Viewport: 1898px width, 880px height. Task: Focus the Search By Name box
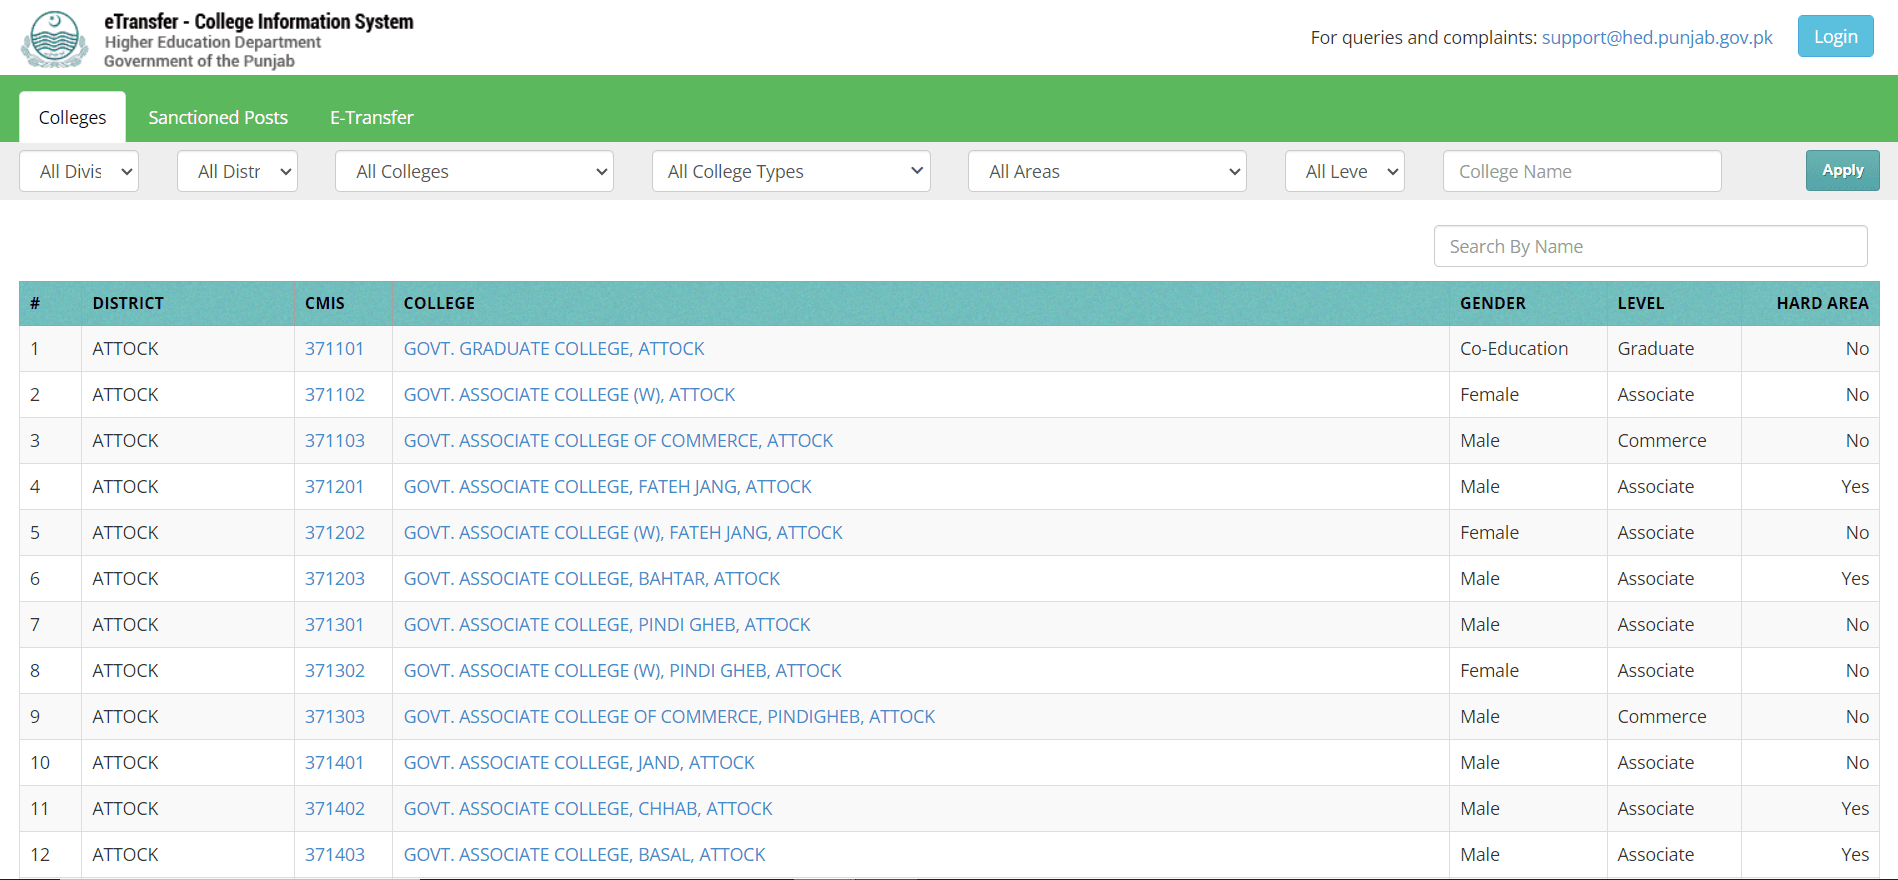[1650, 246]
